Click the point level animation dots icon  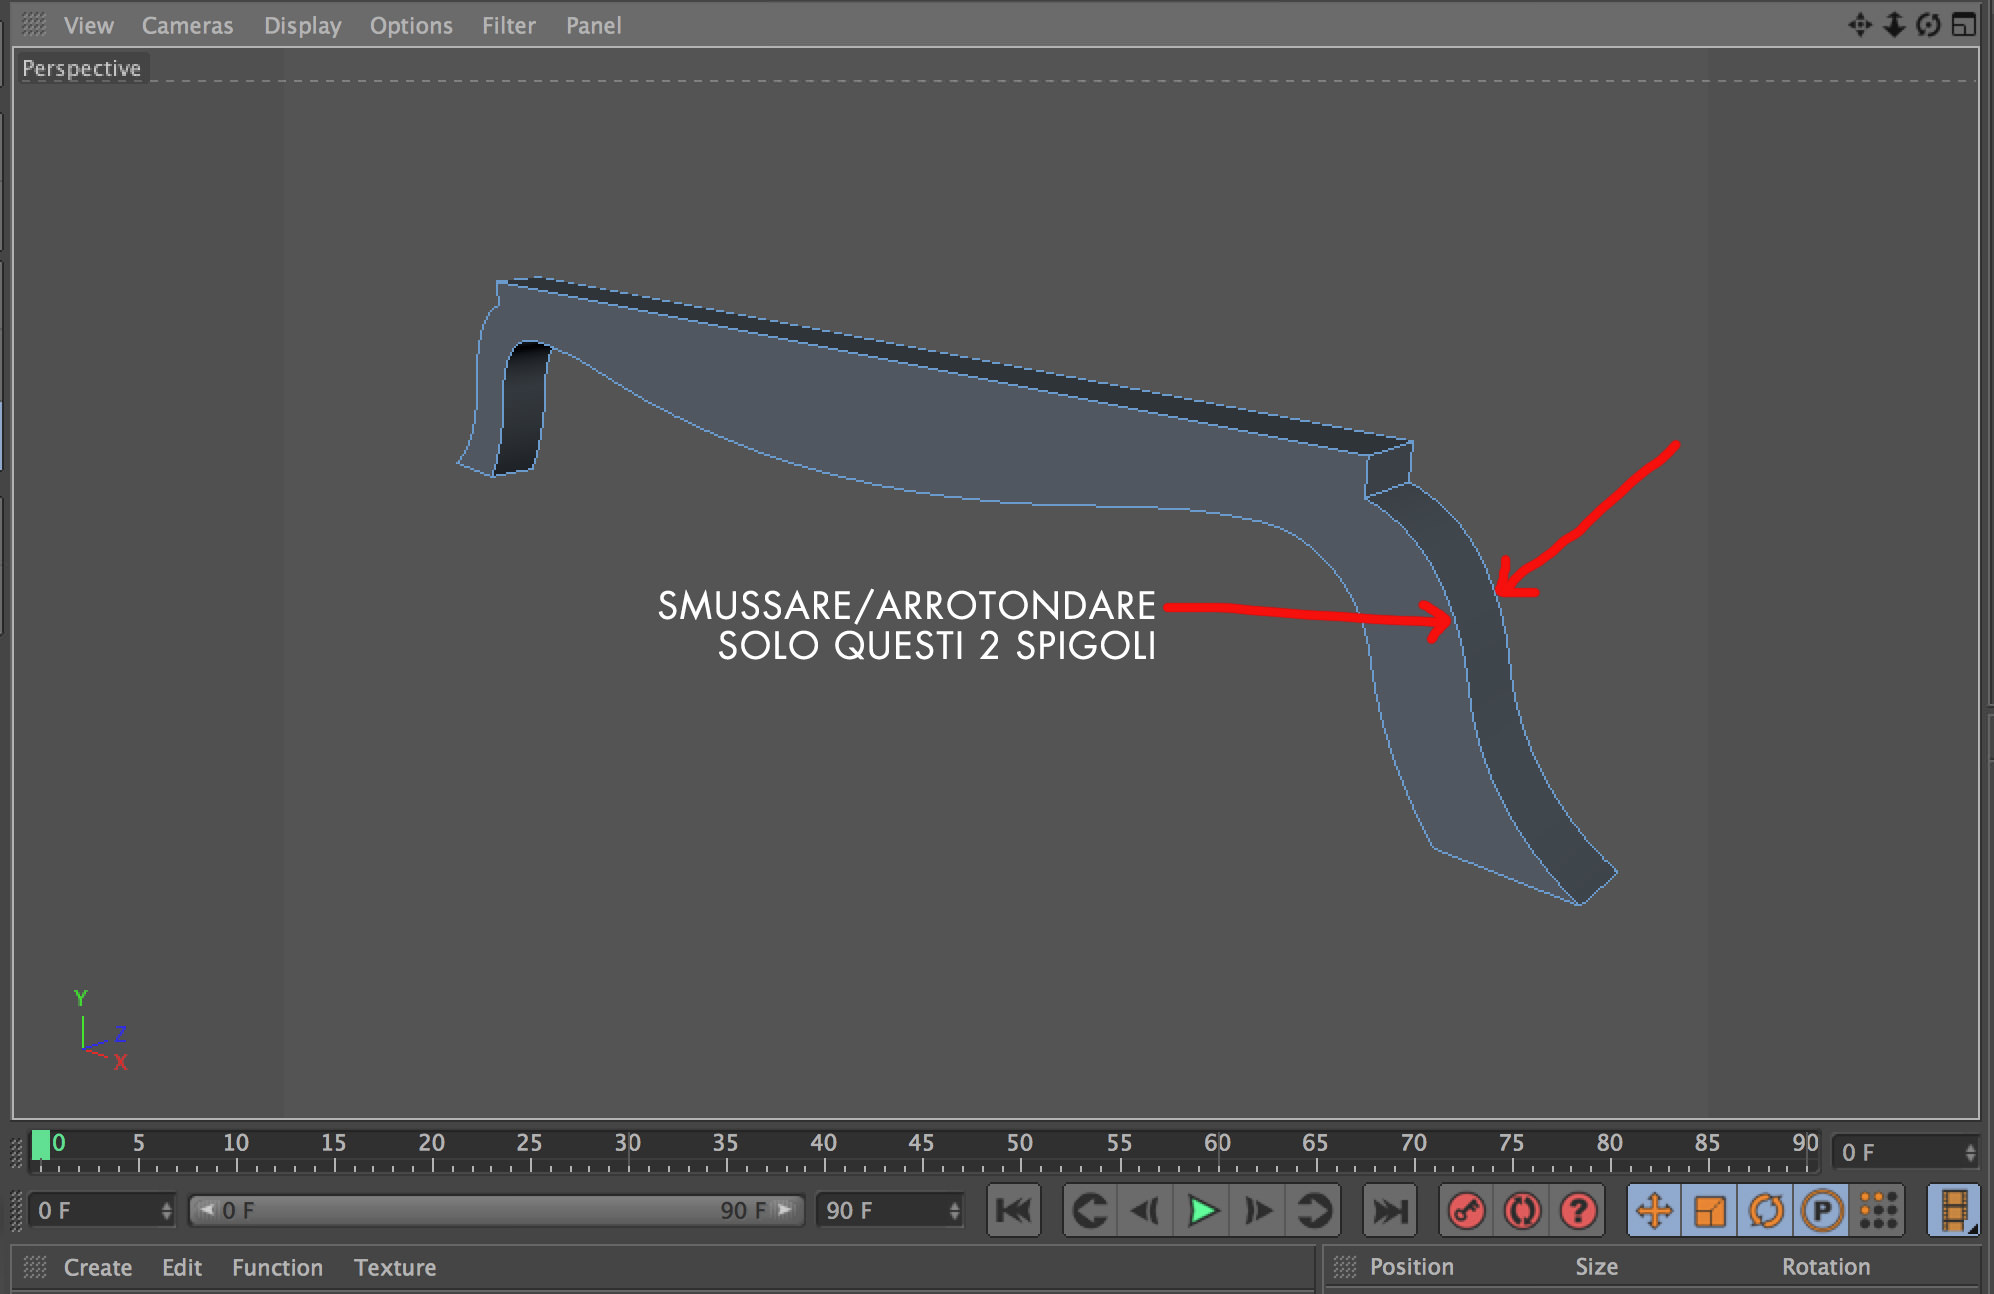coord(1878,1211)
